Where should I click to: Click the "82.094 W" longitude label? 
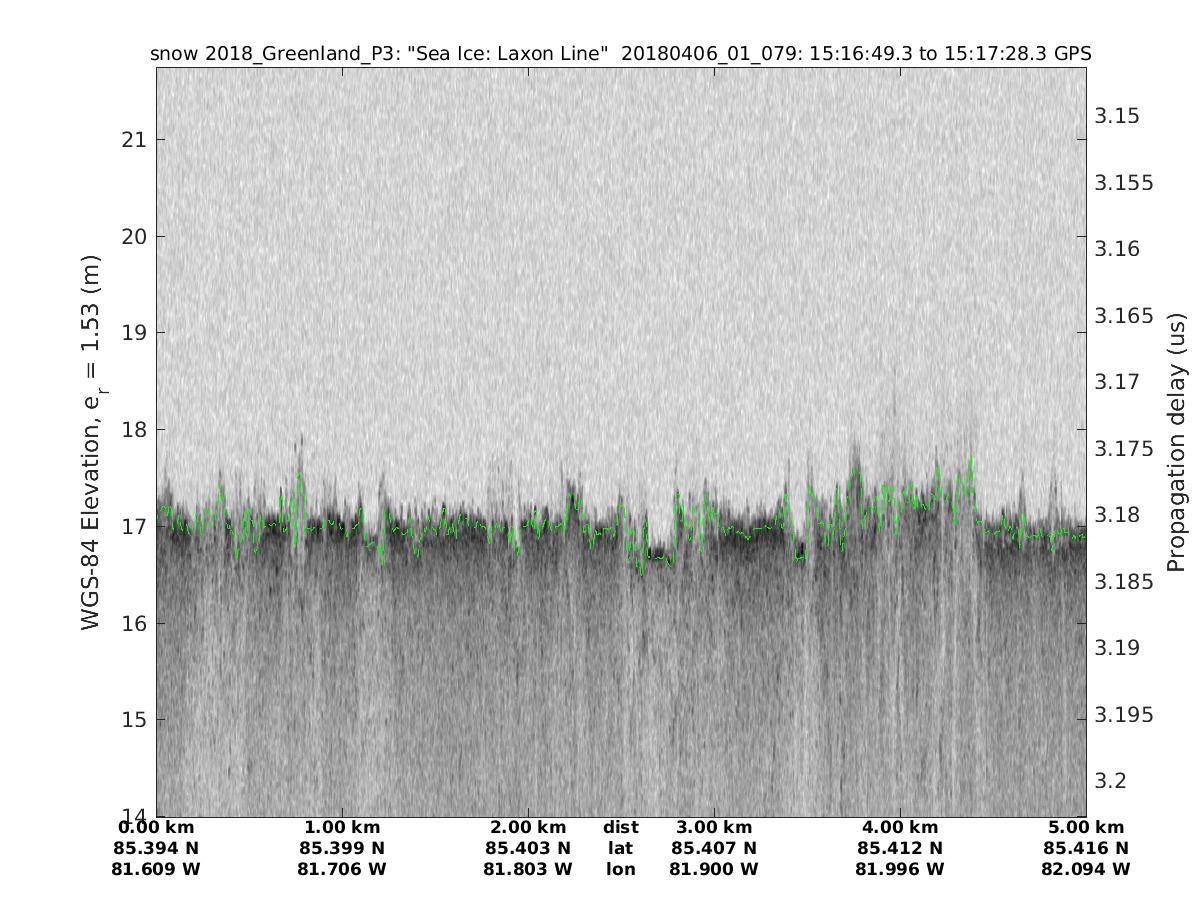point(1086,869)
